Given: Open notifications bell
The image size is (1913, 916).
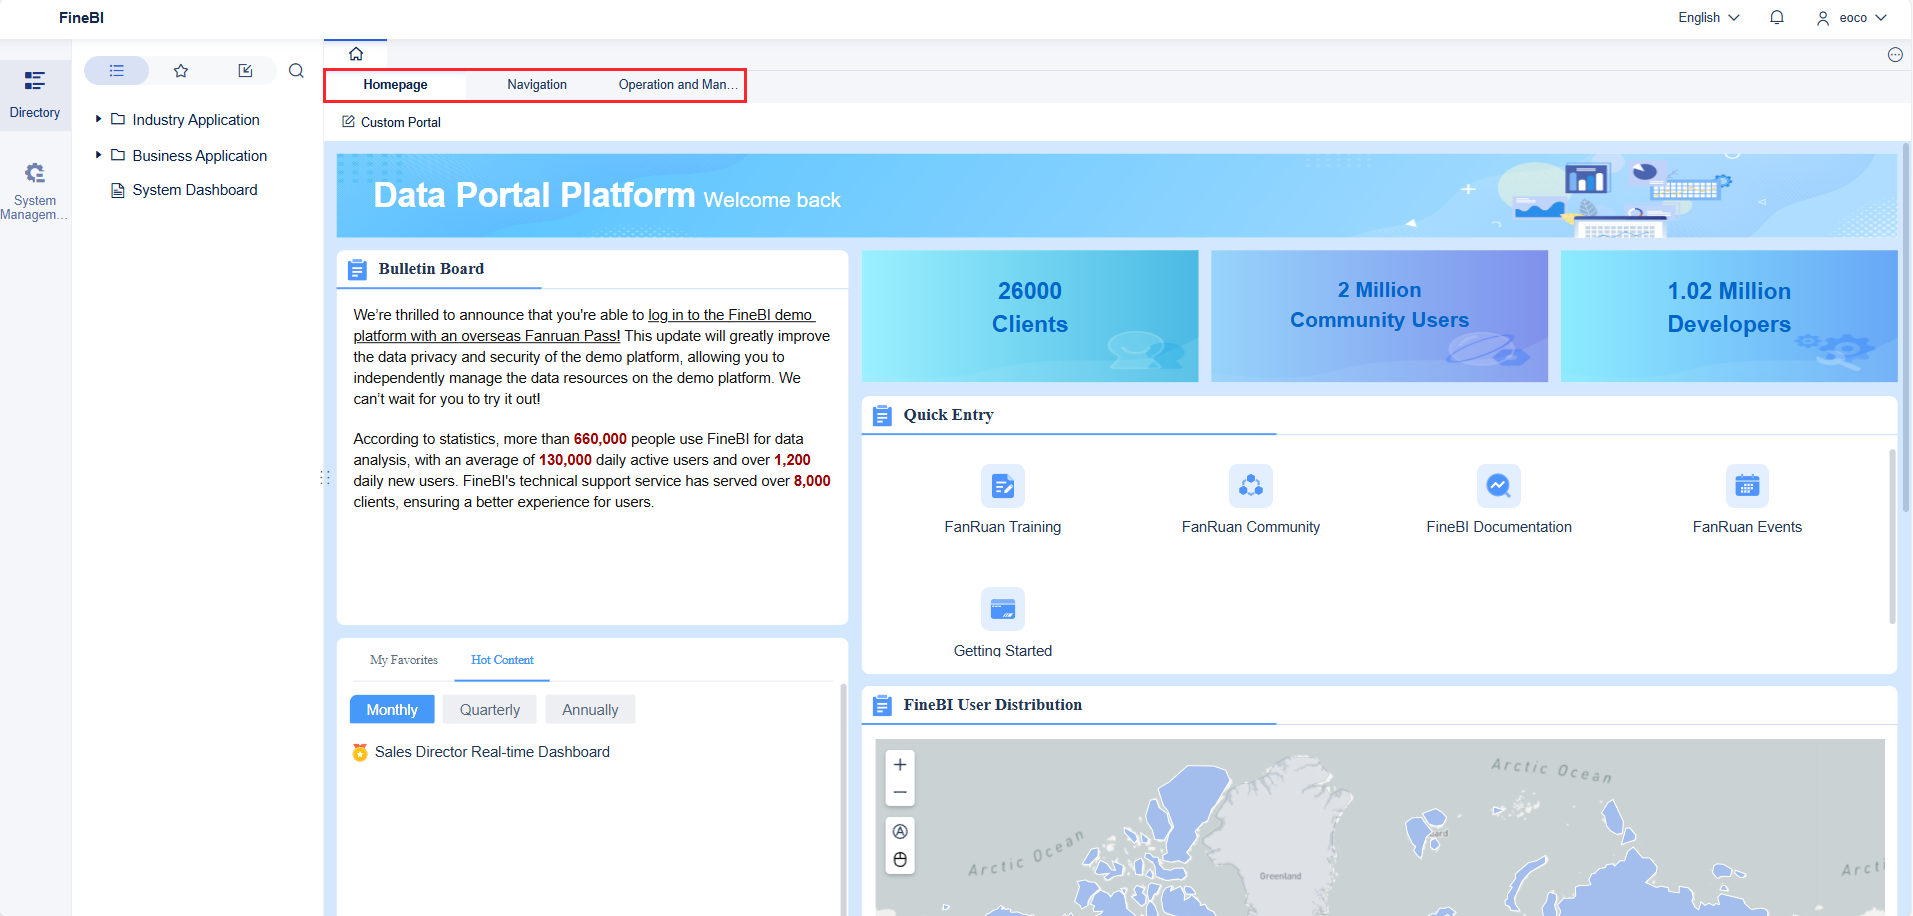Looking at the screenshot, I should click(1777, 17).
